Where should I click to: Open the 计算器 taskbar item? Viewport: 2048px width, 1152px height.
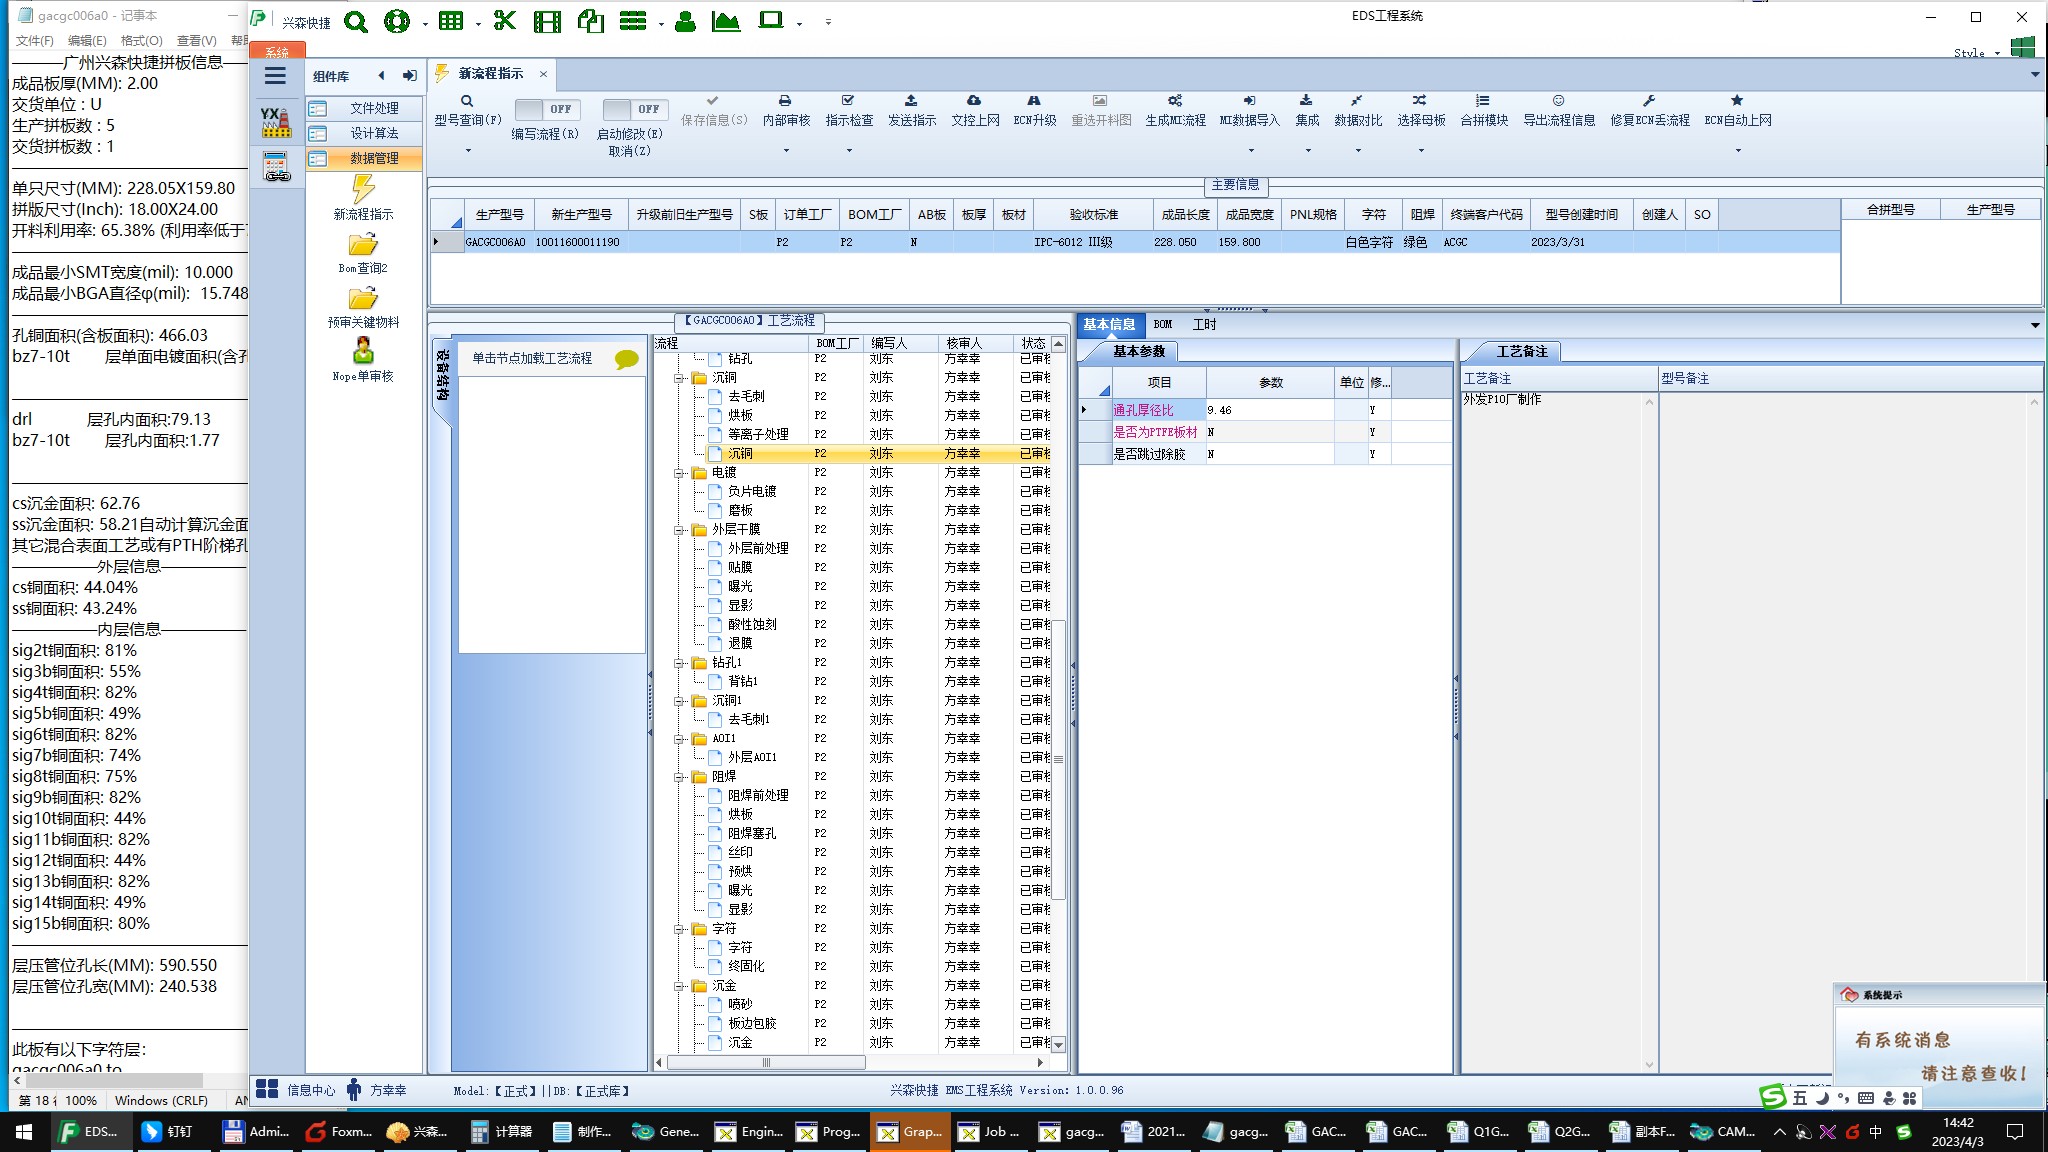pos(501,1131)
